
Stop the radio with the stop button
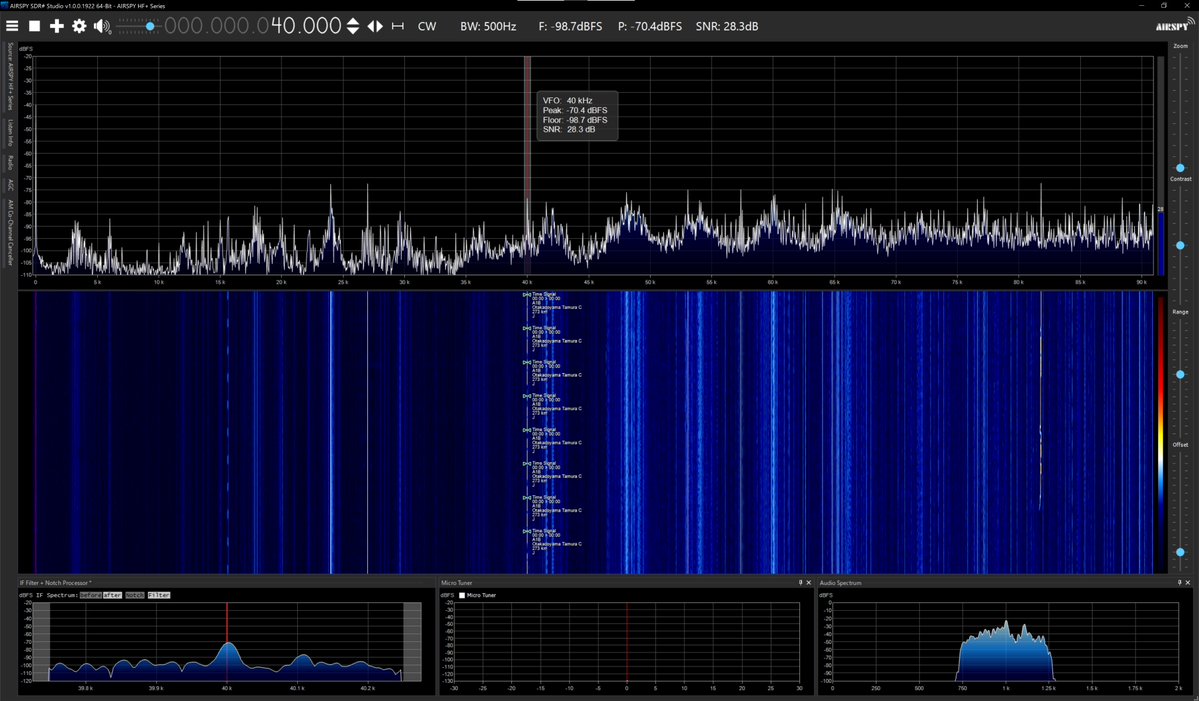coord(34,26)
